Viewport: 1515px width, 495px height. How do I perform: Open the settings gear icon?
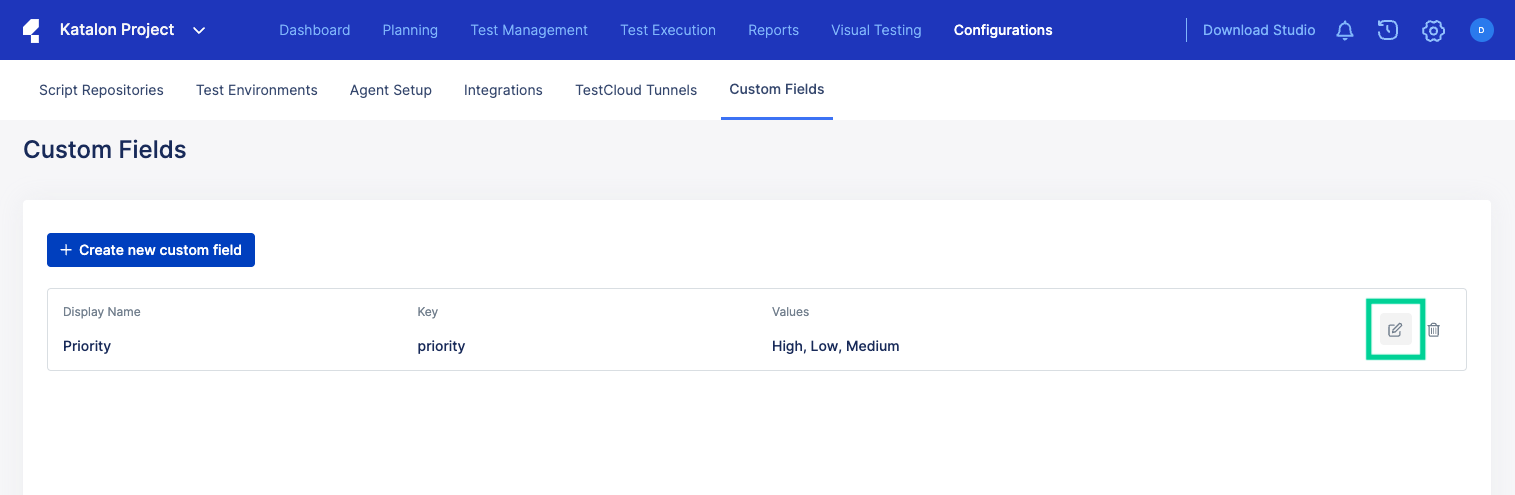(x=1433, y=30)
